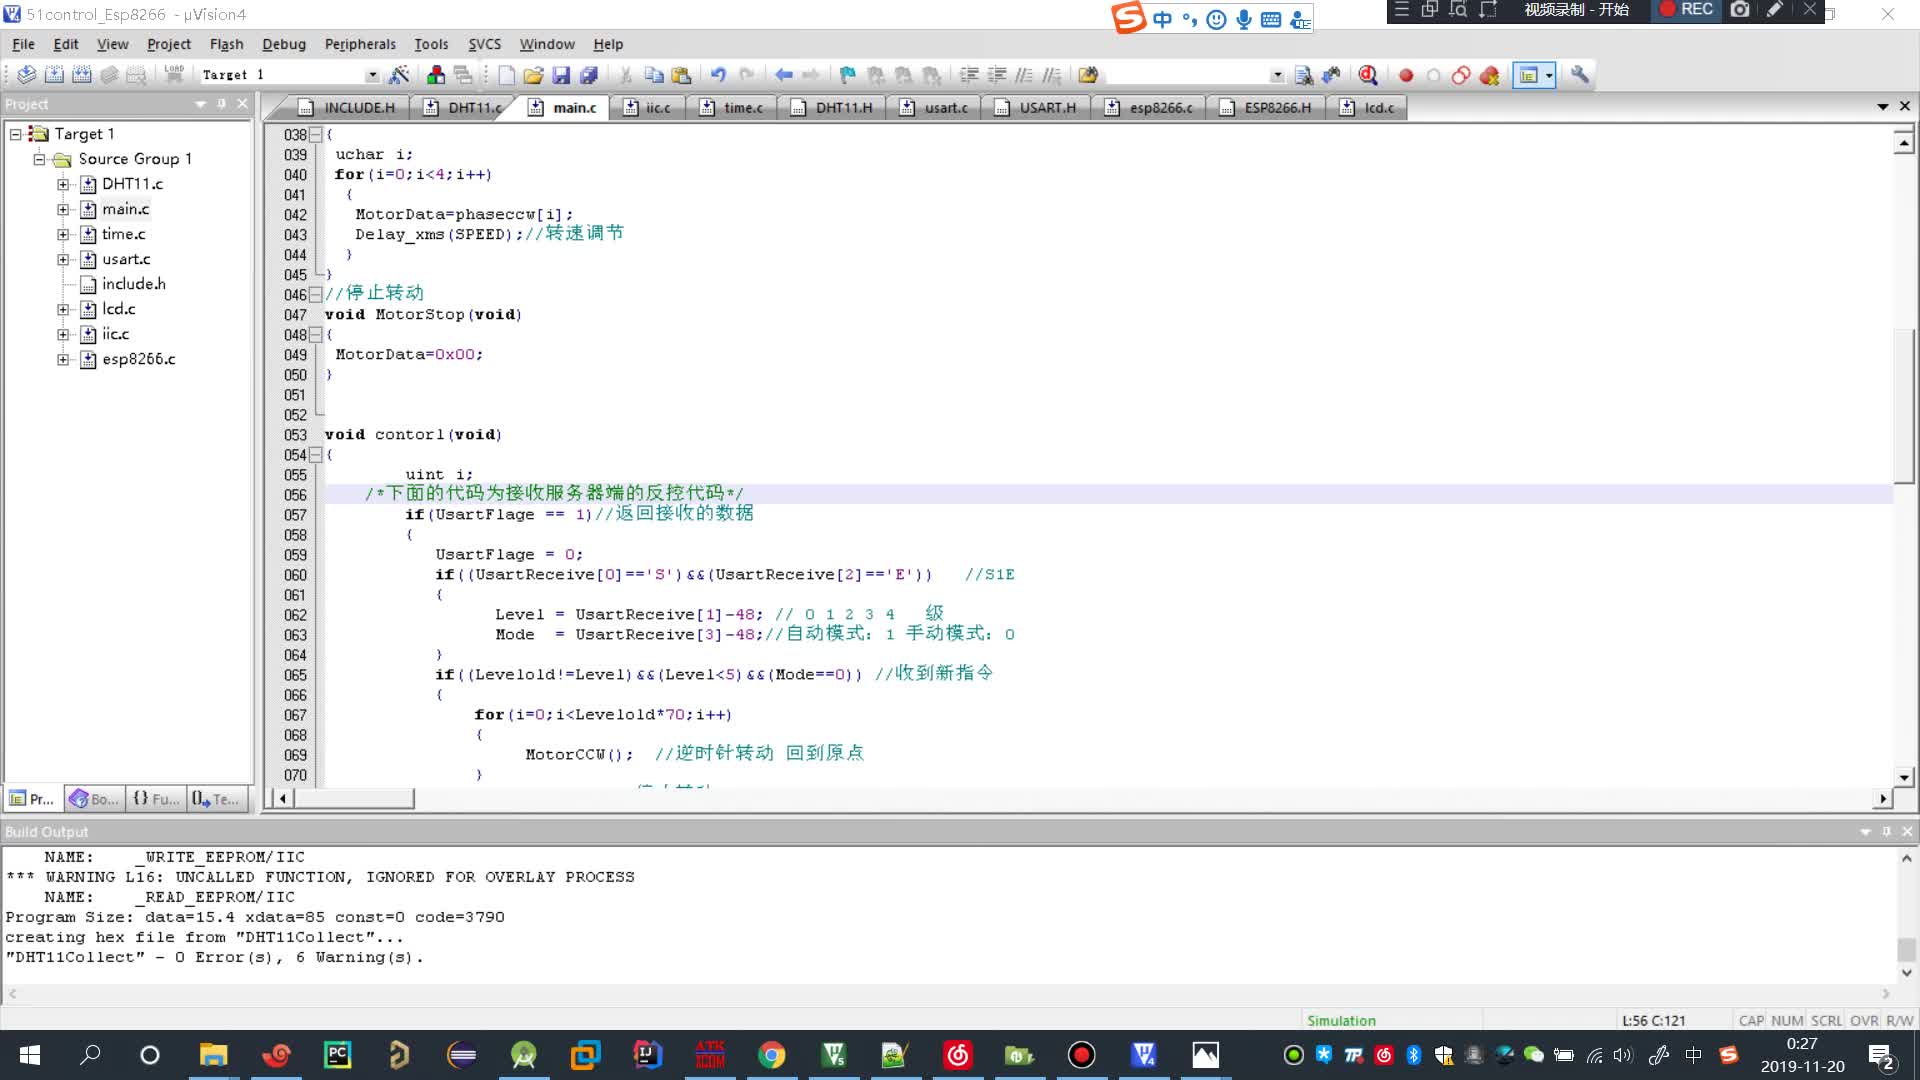Click the esp8266.c source file tab
Screen dimensions: 1920x1080
coord(1160,107)
